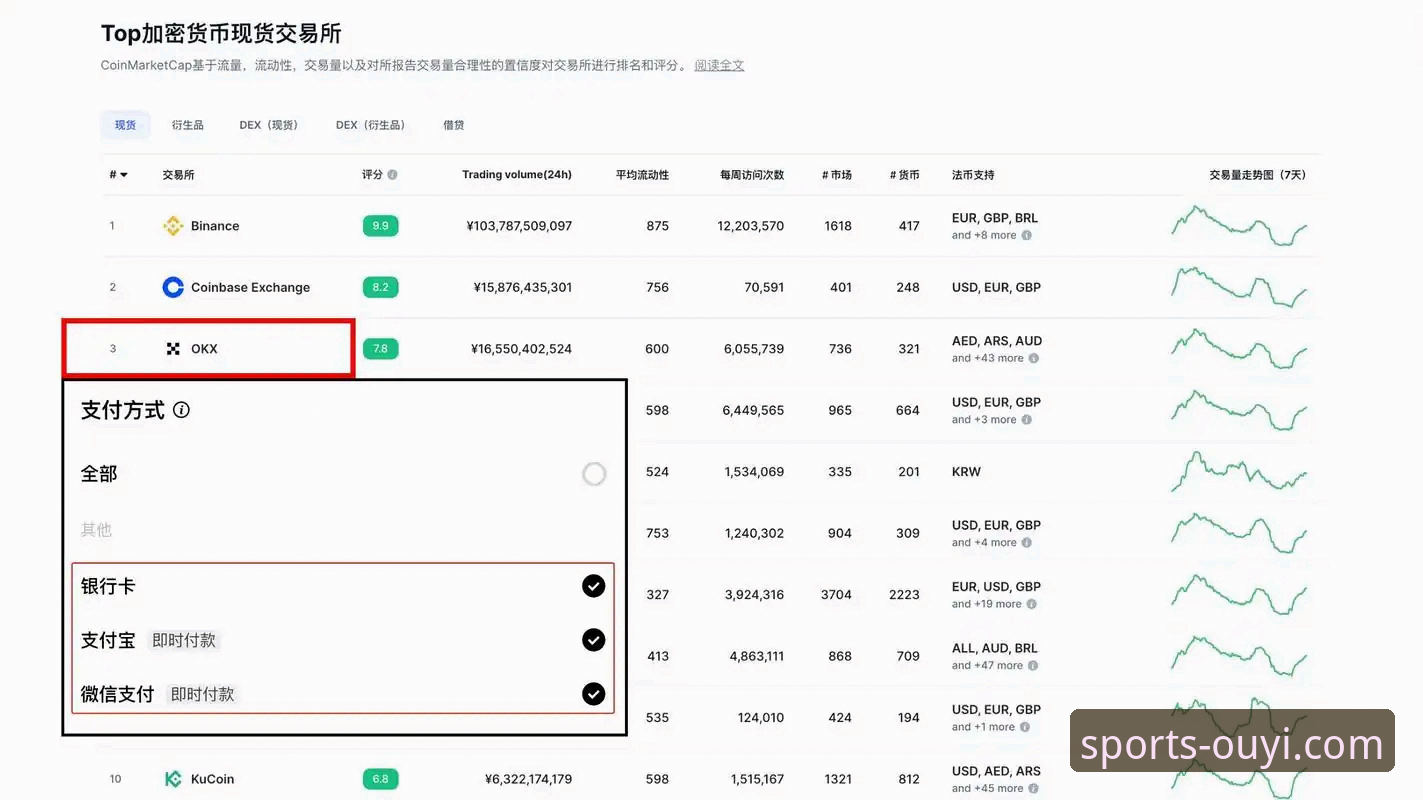Screen dimensions: 1423x800
Task: Expand 'and +19 more' fiat currencies list
Action: (987, 604)
